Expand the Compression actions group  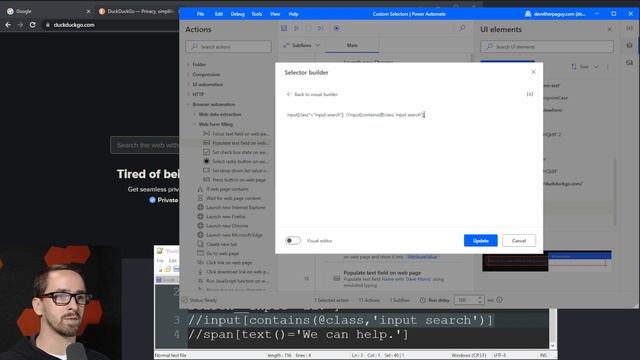point(189,74)
